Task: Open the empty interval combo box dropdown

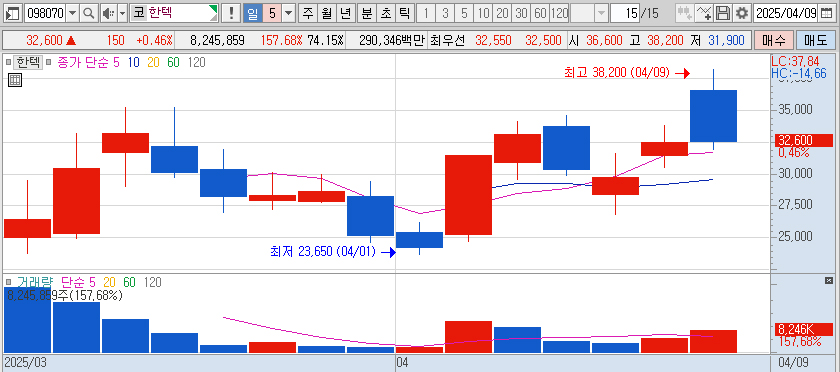Action: 602,13
